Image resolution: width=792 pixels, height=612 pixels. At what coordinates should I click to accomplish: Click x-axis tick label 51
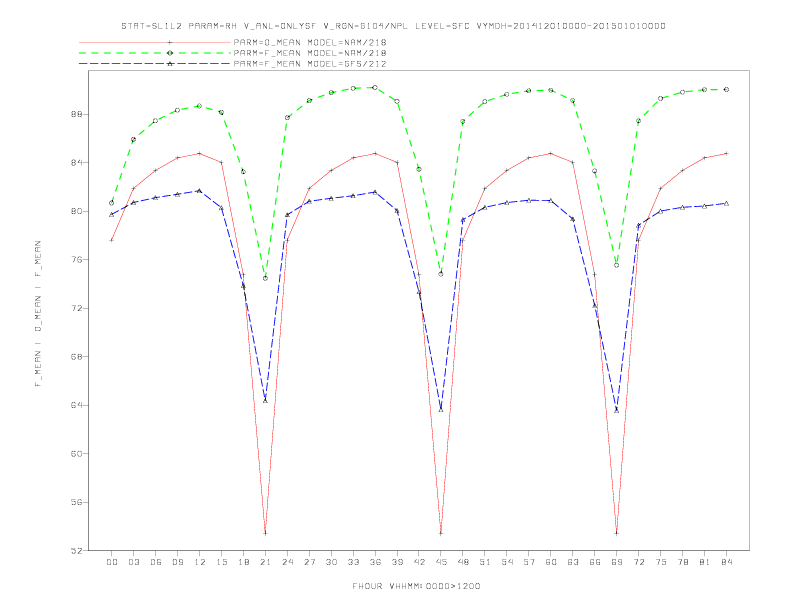[485, 562]
